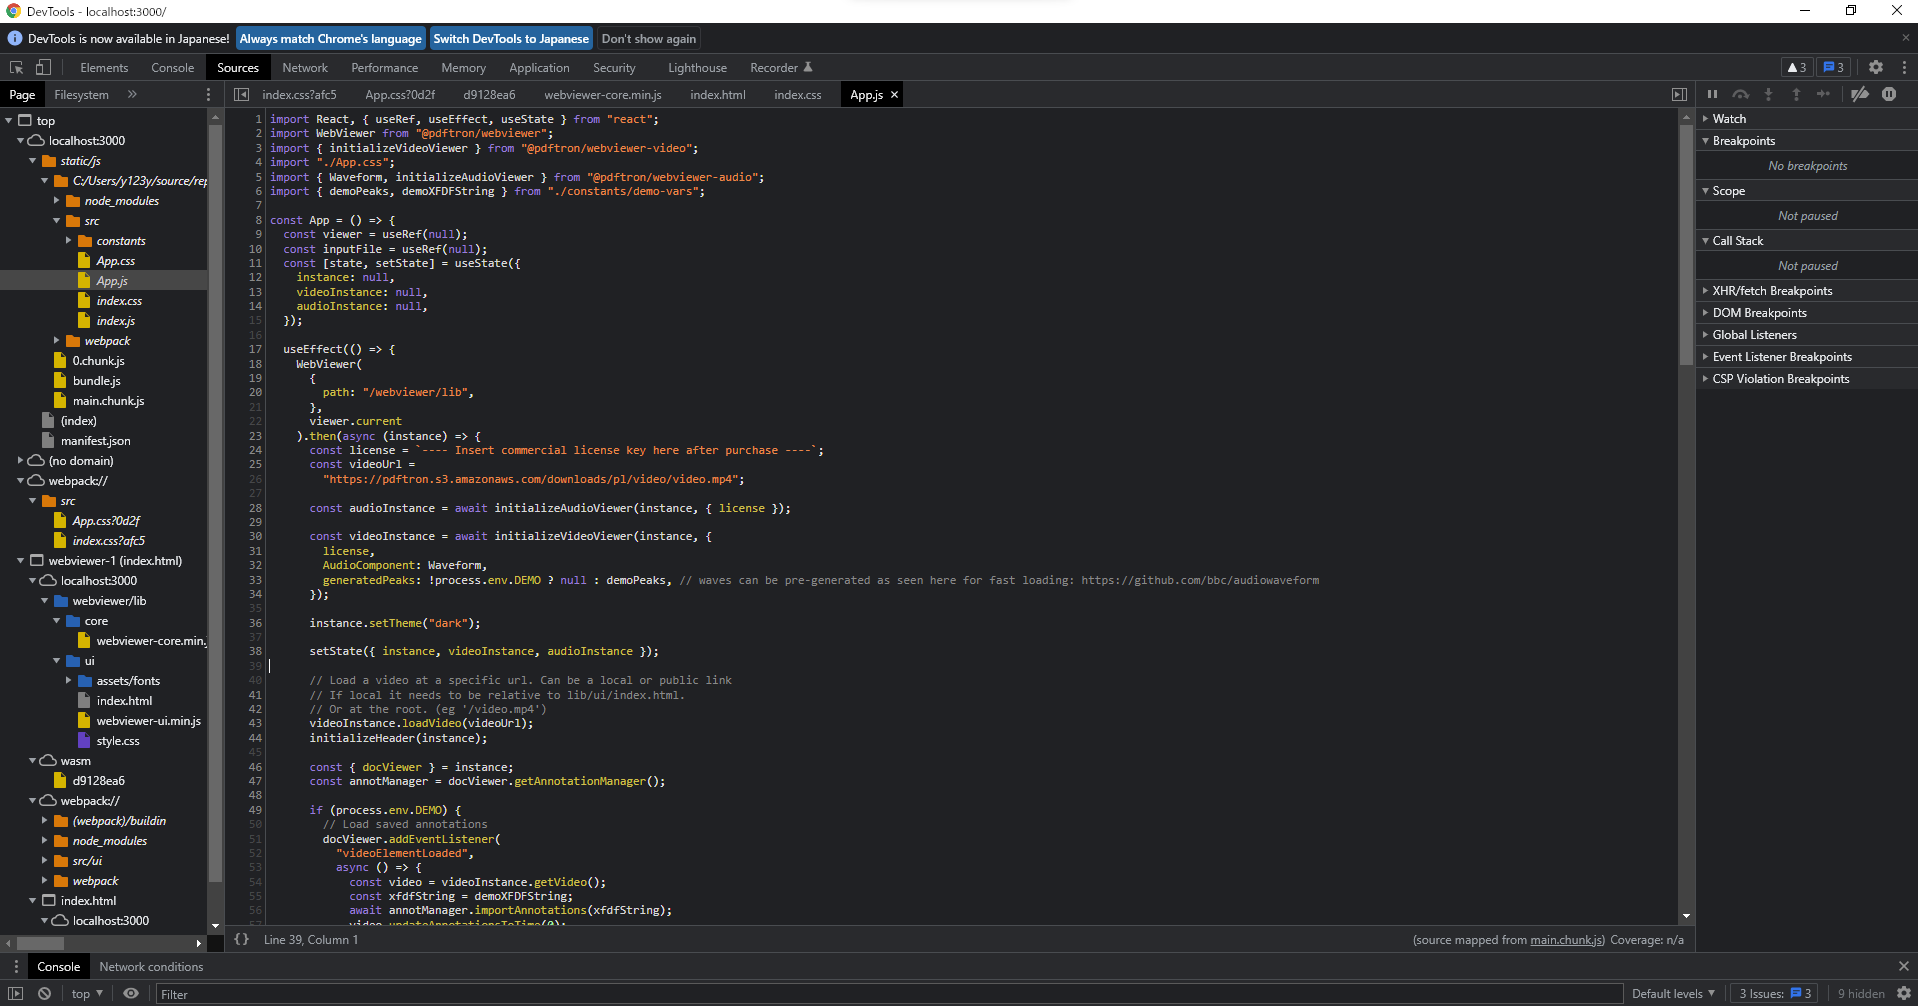The height and width of the screenshot is (1006, 1918).
Task: Click the Step into next function call icon
Action: (x=1768, y=94)
